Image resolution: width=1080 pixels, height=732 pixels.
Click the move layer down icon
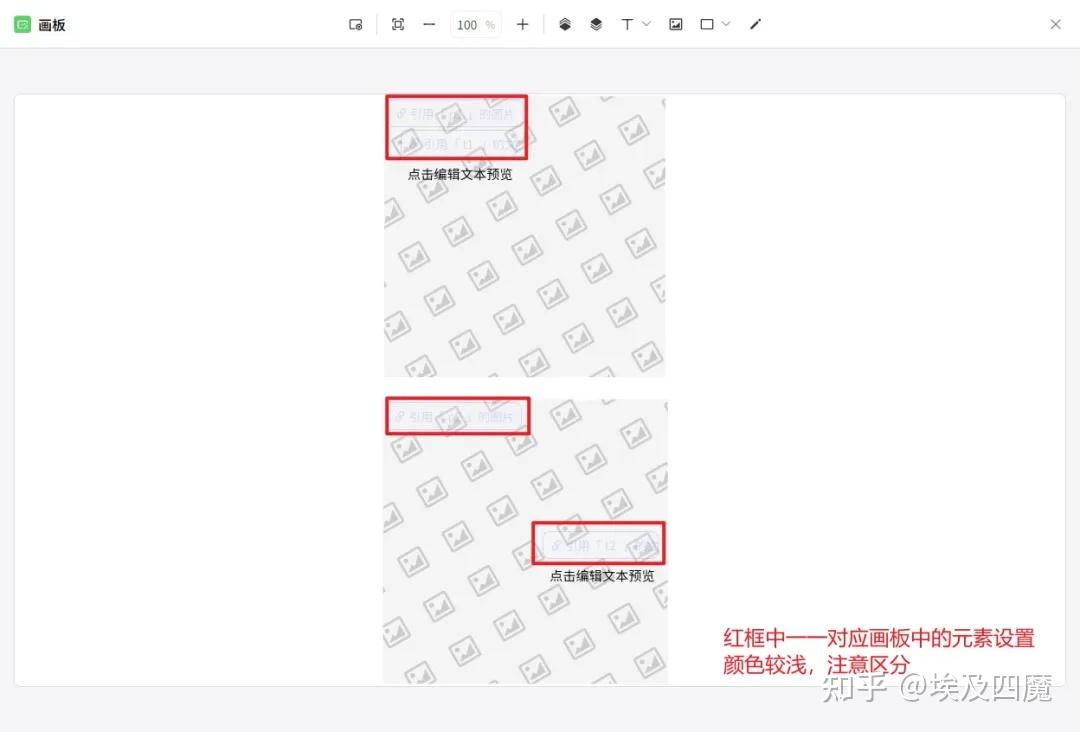(x=596, y=25)
